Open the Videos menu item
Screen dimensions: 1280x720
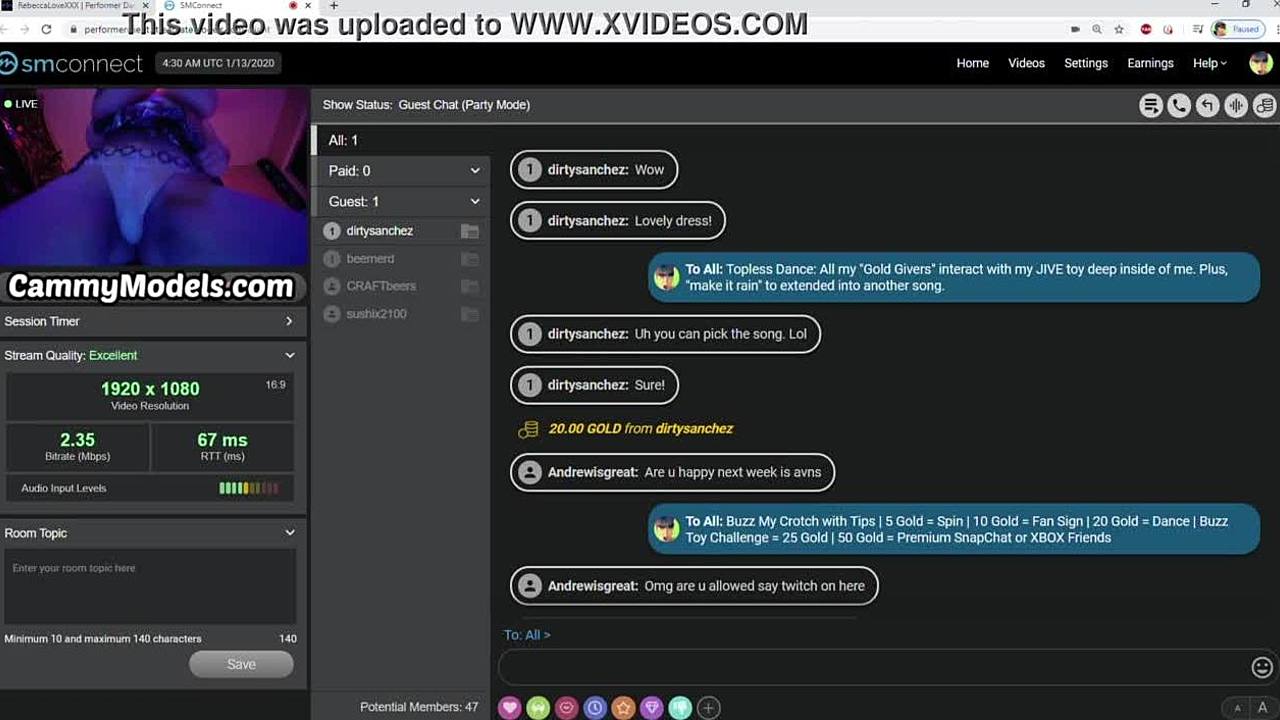tap(1026, 63)
